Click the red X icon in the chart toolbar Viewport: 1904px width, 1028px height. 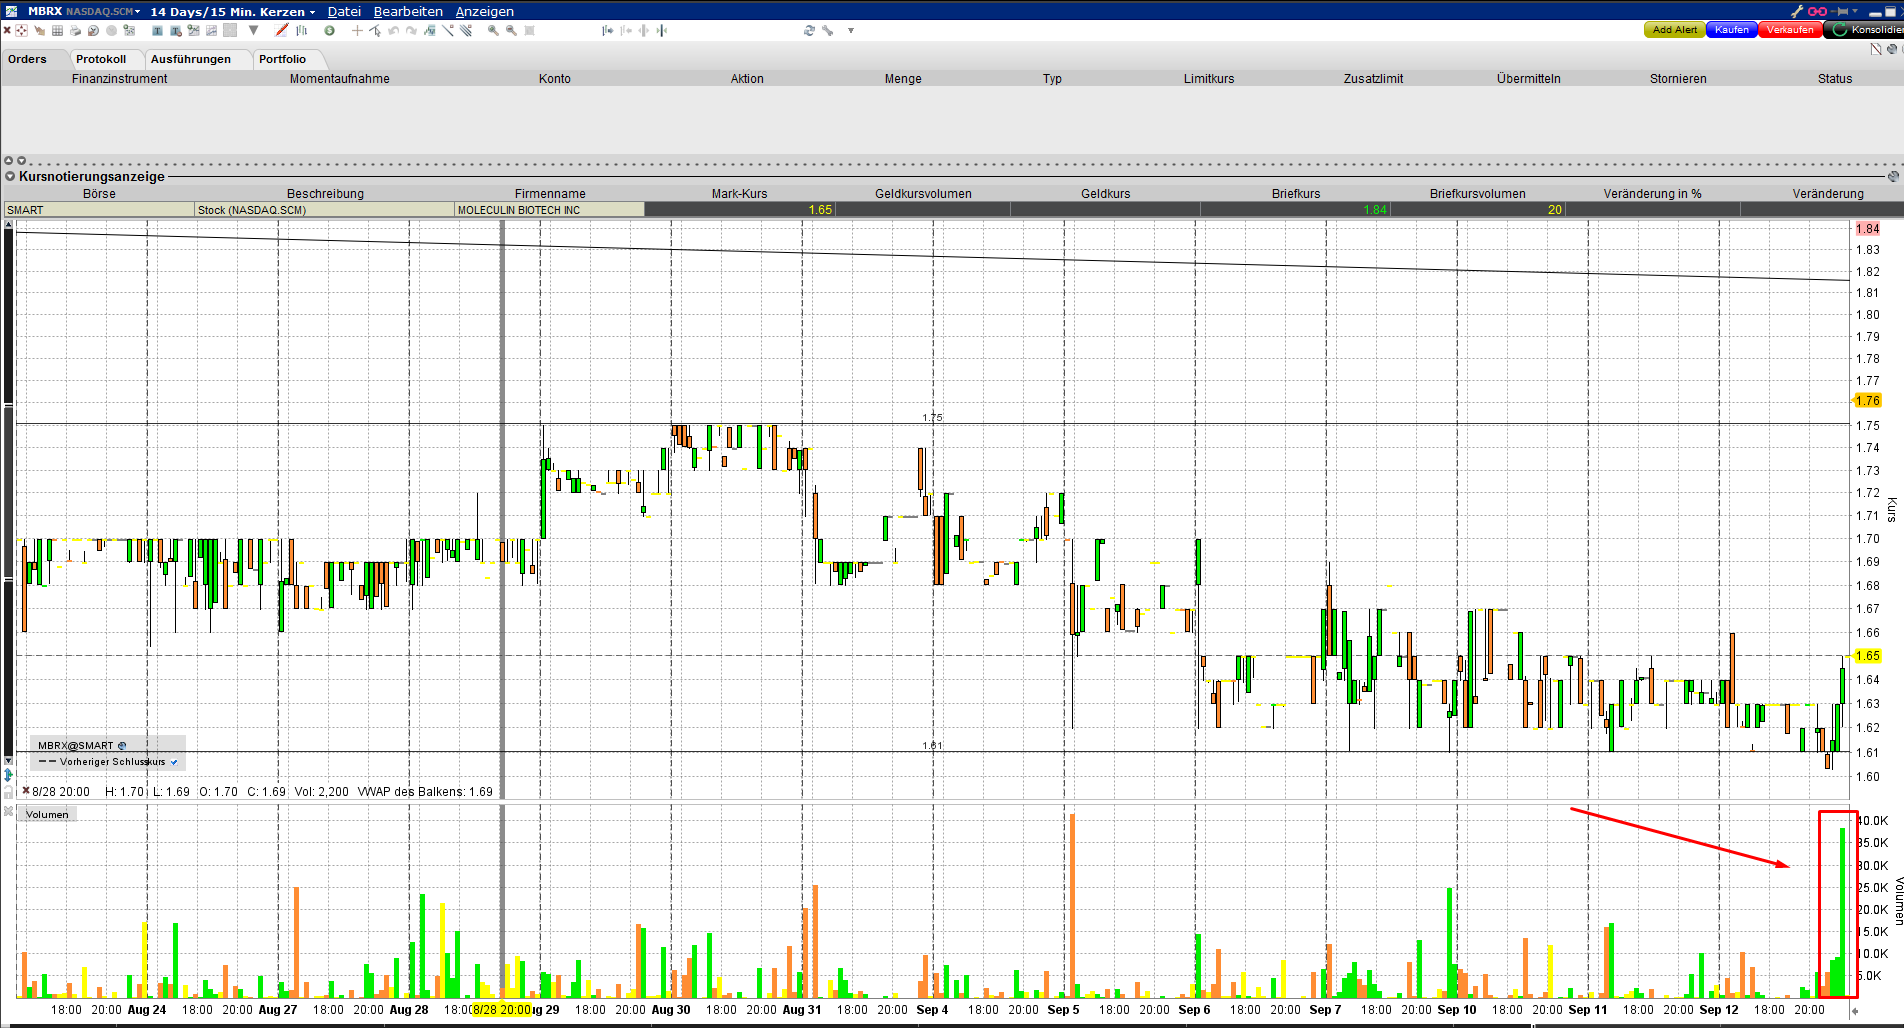(7, 30)
